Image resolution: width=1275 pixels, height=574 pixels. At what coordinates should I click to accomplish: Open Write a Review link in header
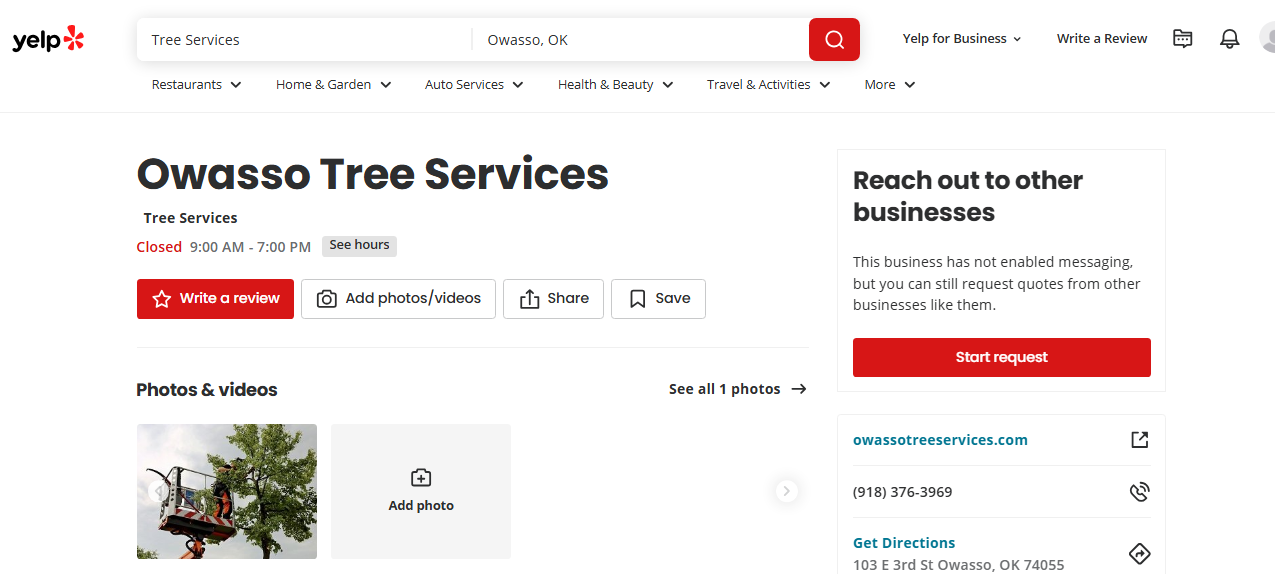click(x=1102, y=39)
